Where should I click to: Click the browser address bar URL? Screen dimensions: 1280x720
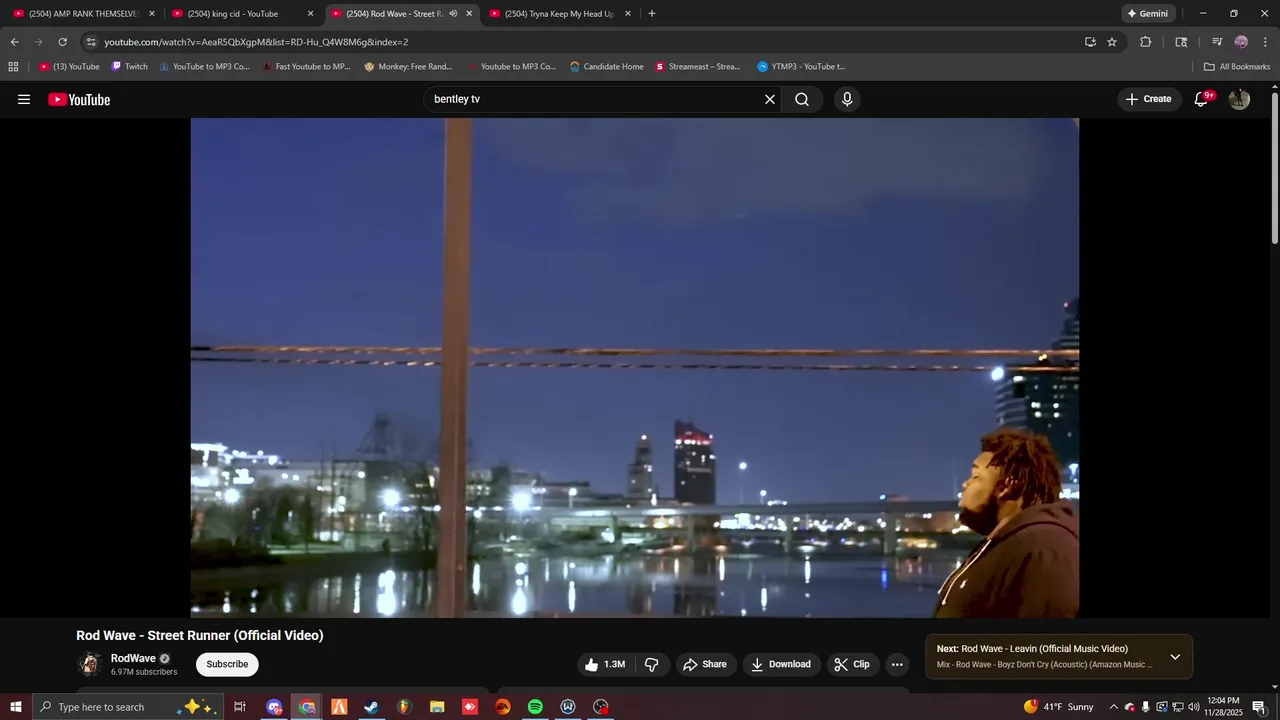[x=256, y=42]
